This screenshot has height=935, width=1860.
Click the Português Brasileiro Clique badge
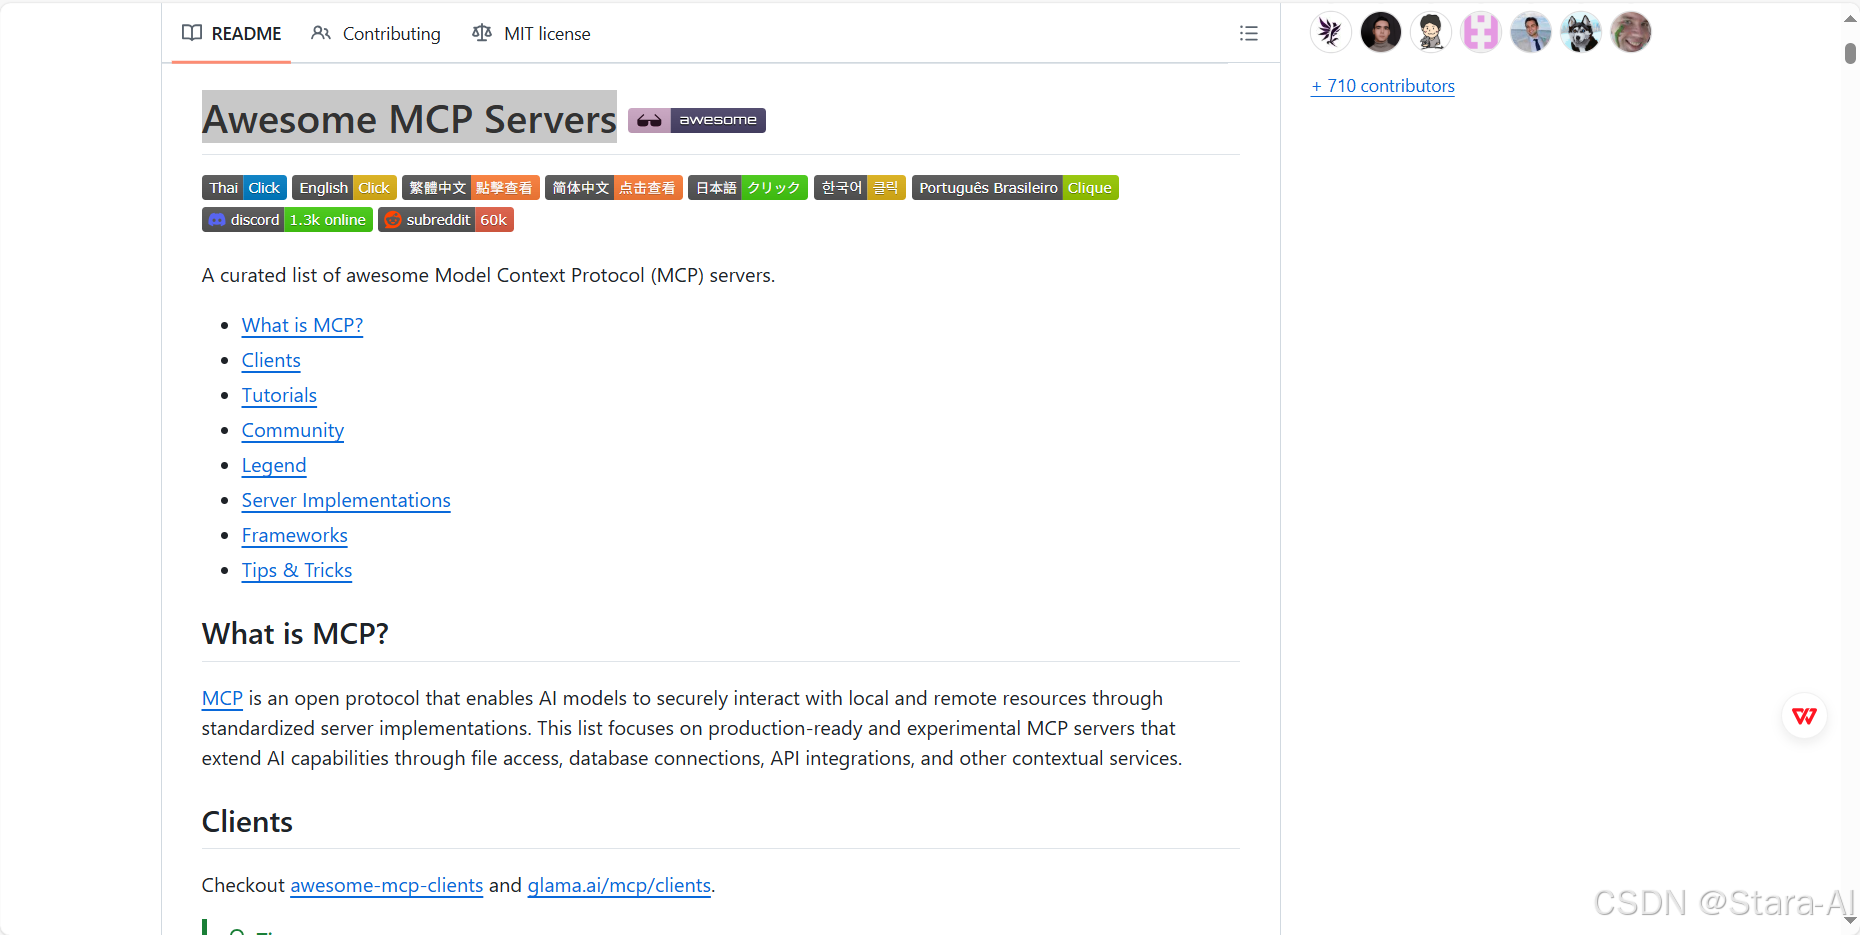(x=1015, y=188)
